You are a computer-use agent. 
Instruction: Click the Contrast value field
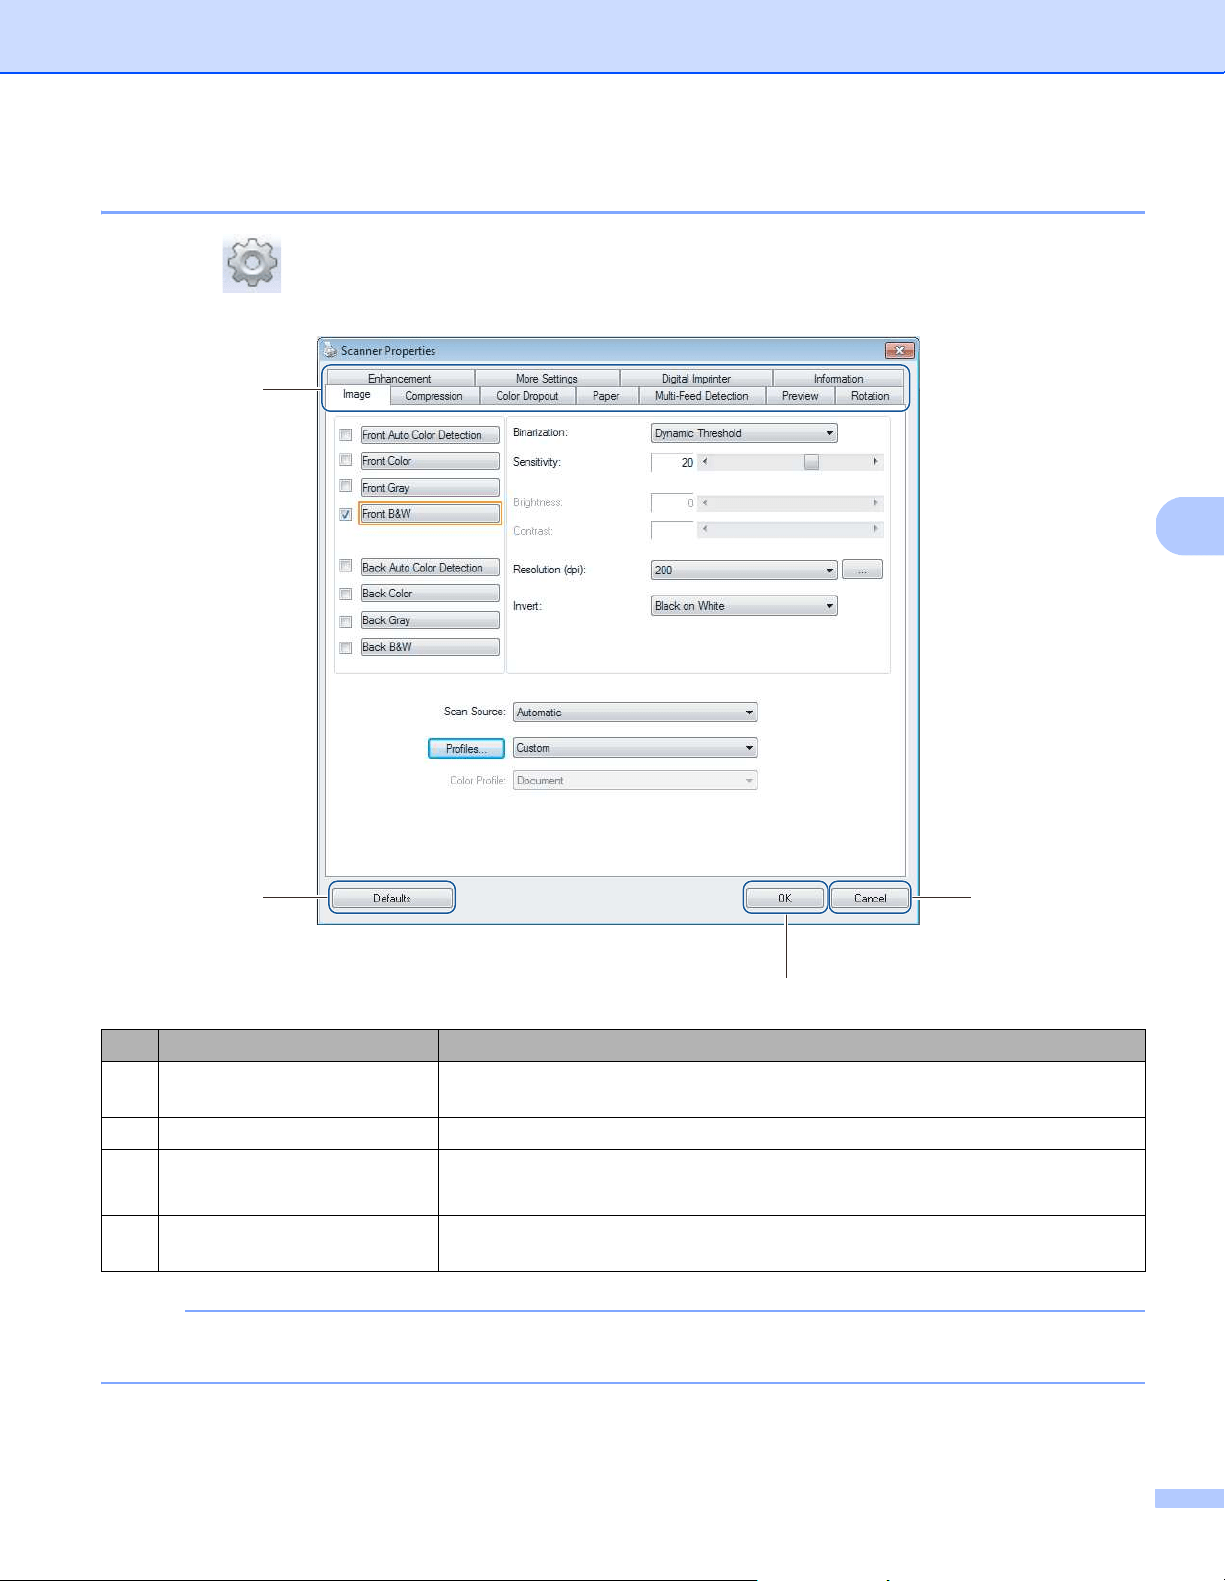pos(673,531)
